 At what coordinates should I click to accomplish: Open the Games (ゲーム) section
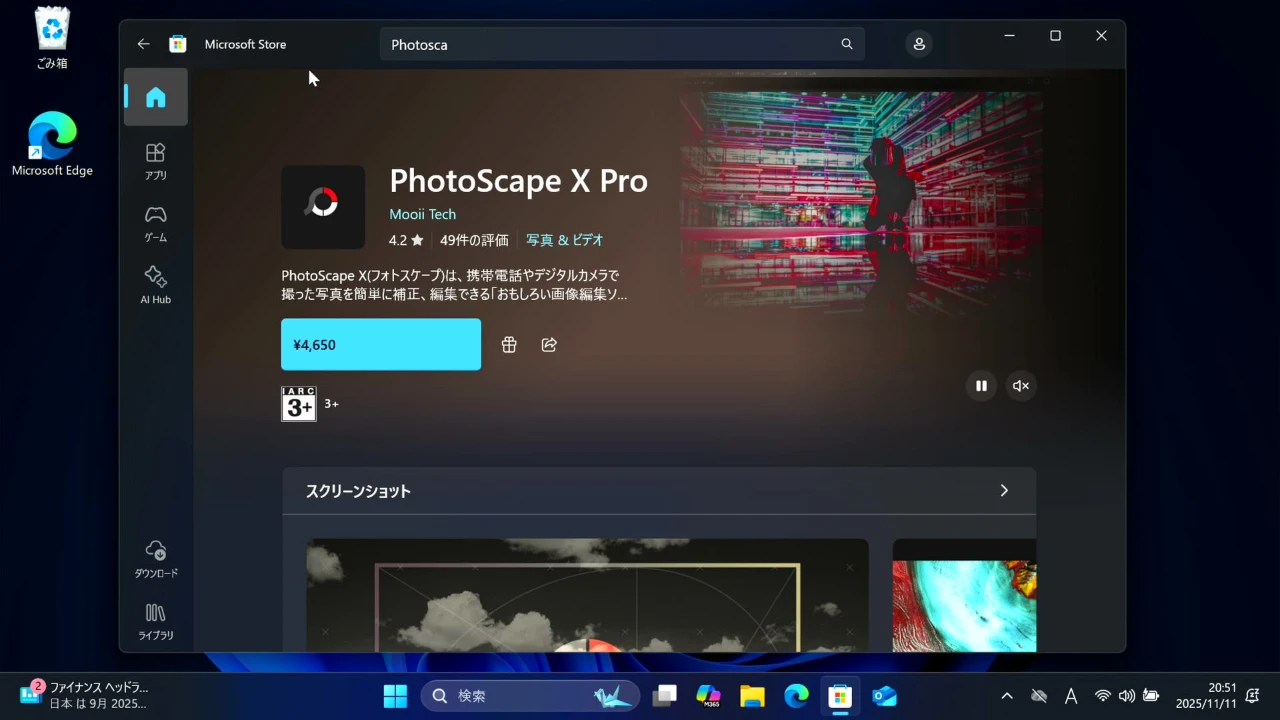pos(156,223)
